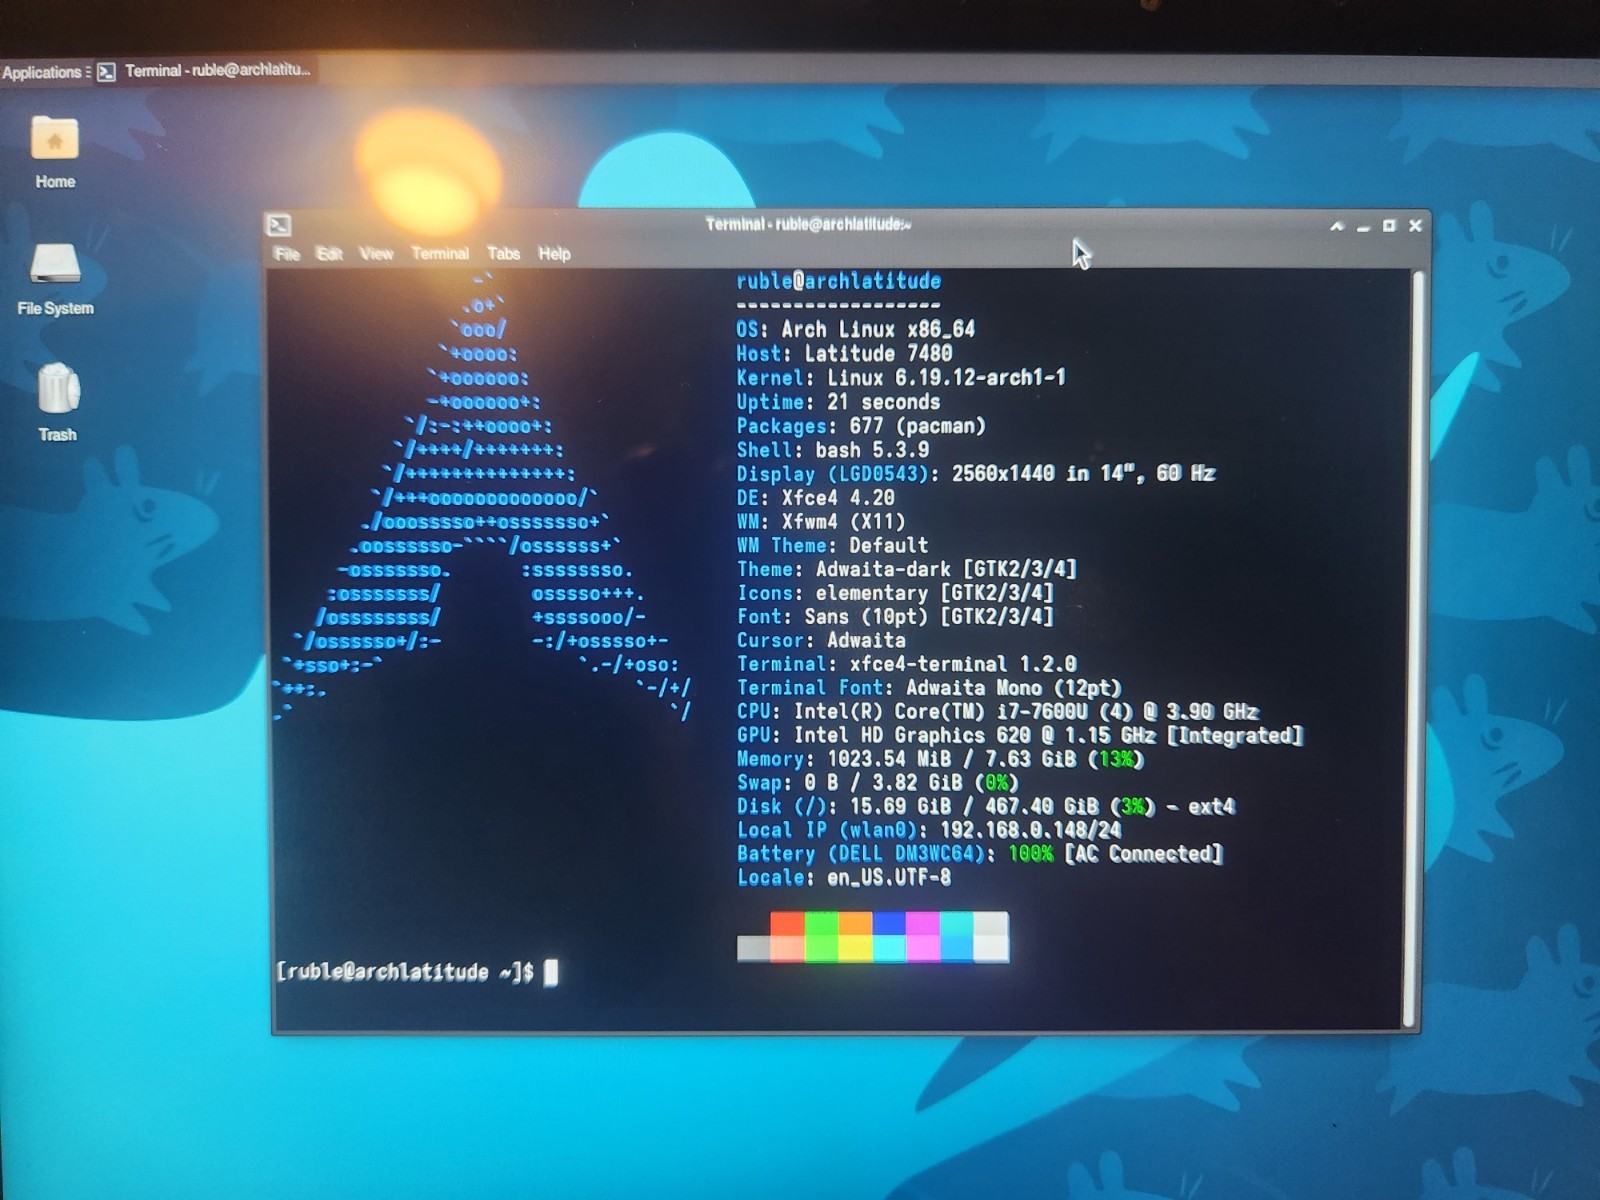This screenshot has width=1600, height=1200.
Task: Click the "Locale: en_US.UTF-8" line
Action: coord(844,878)
